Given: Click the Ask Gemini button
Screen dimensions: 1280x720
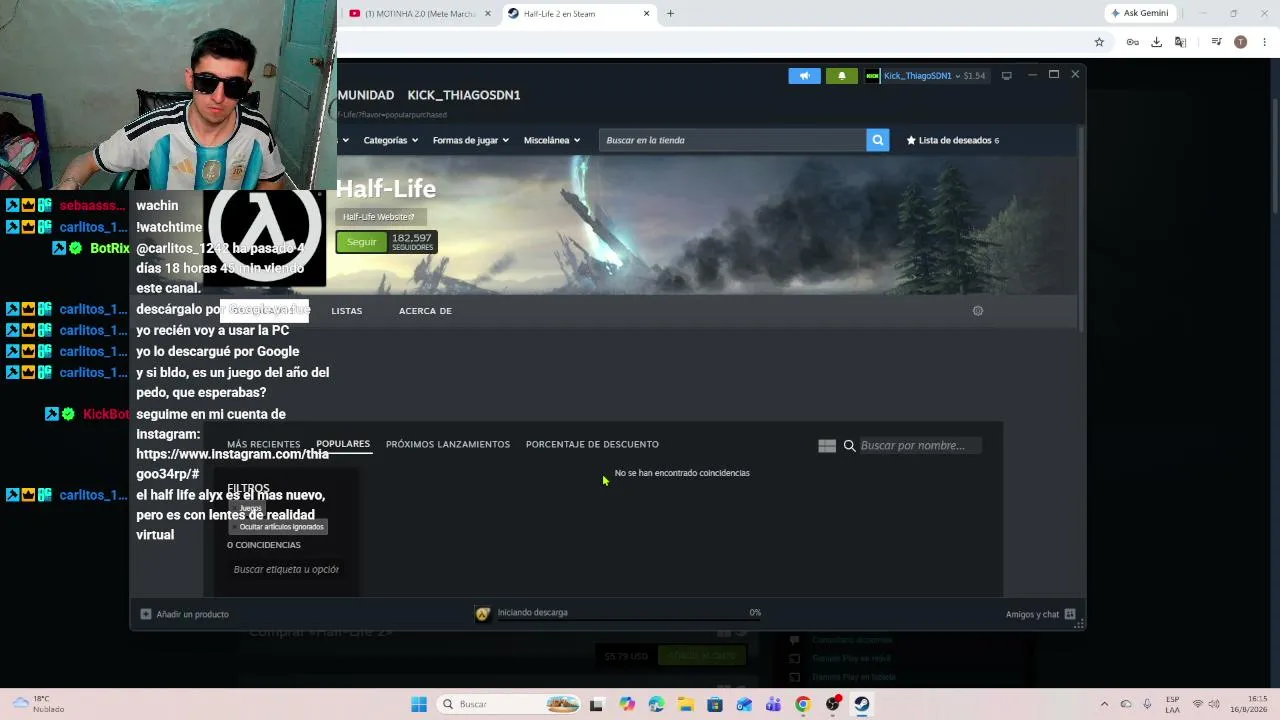Looking at the screenshot, I should tap(1139, 13).
